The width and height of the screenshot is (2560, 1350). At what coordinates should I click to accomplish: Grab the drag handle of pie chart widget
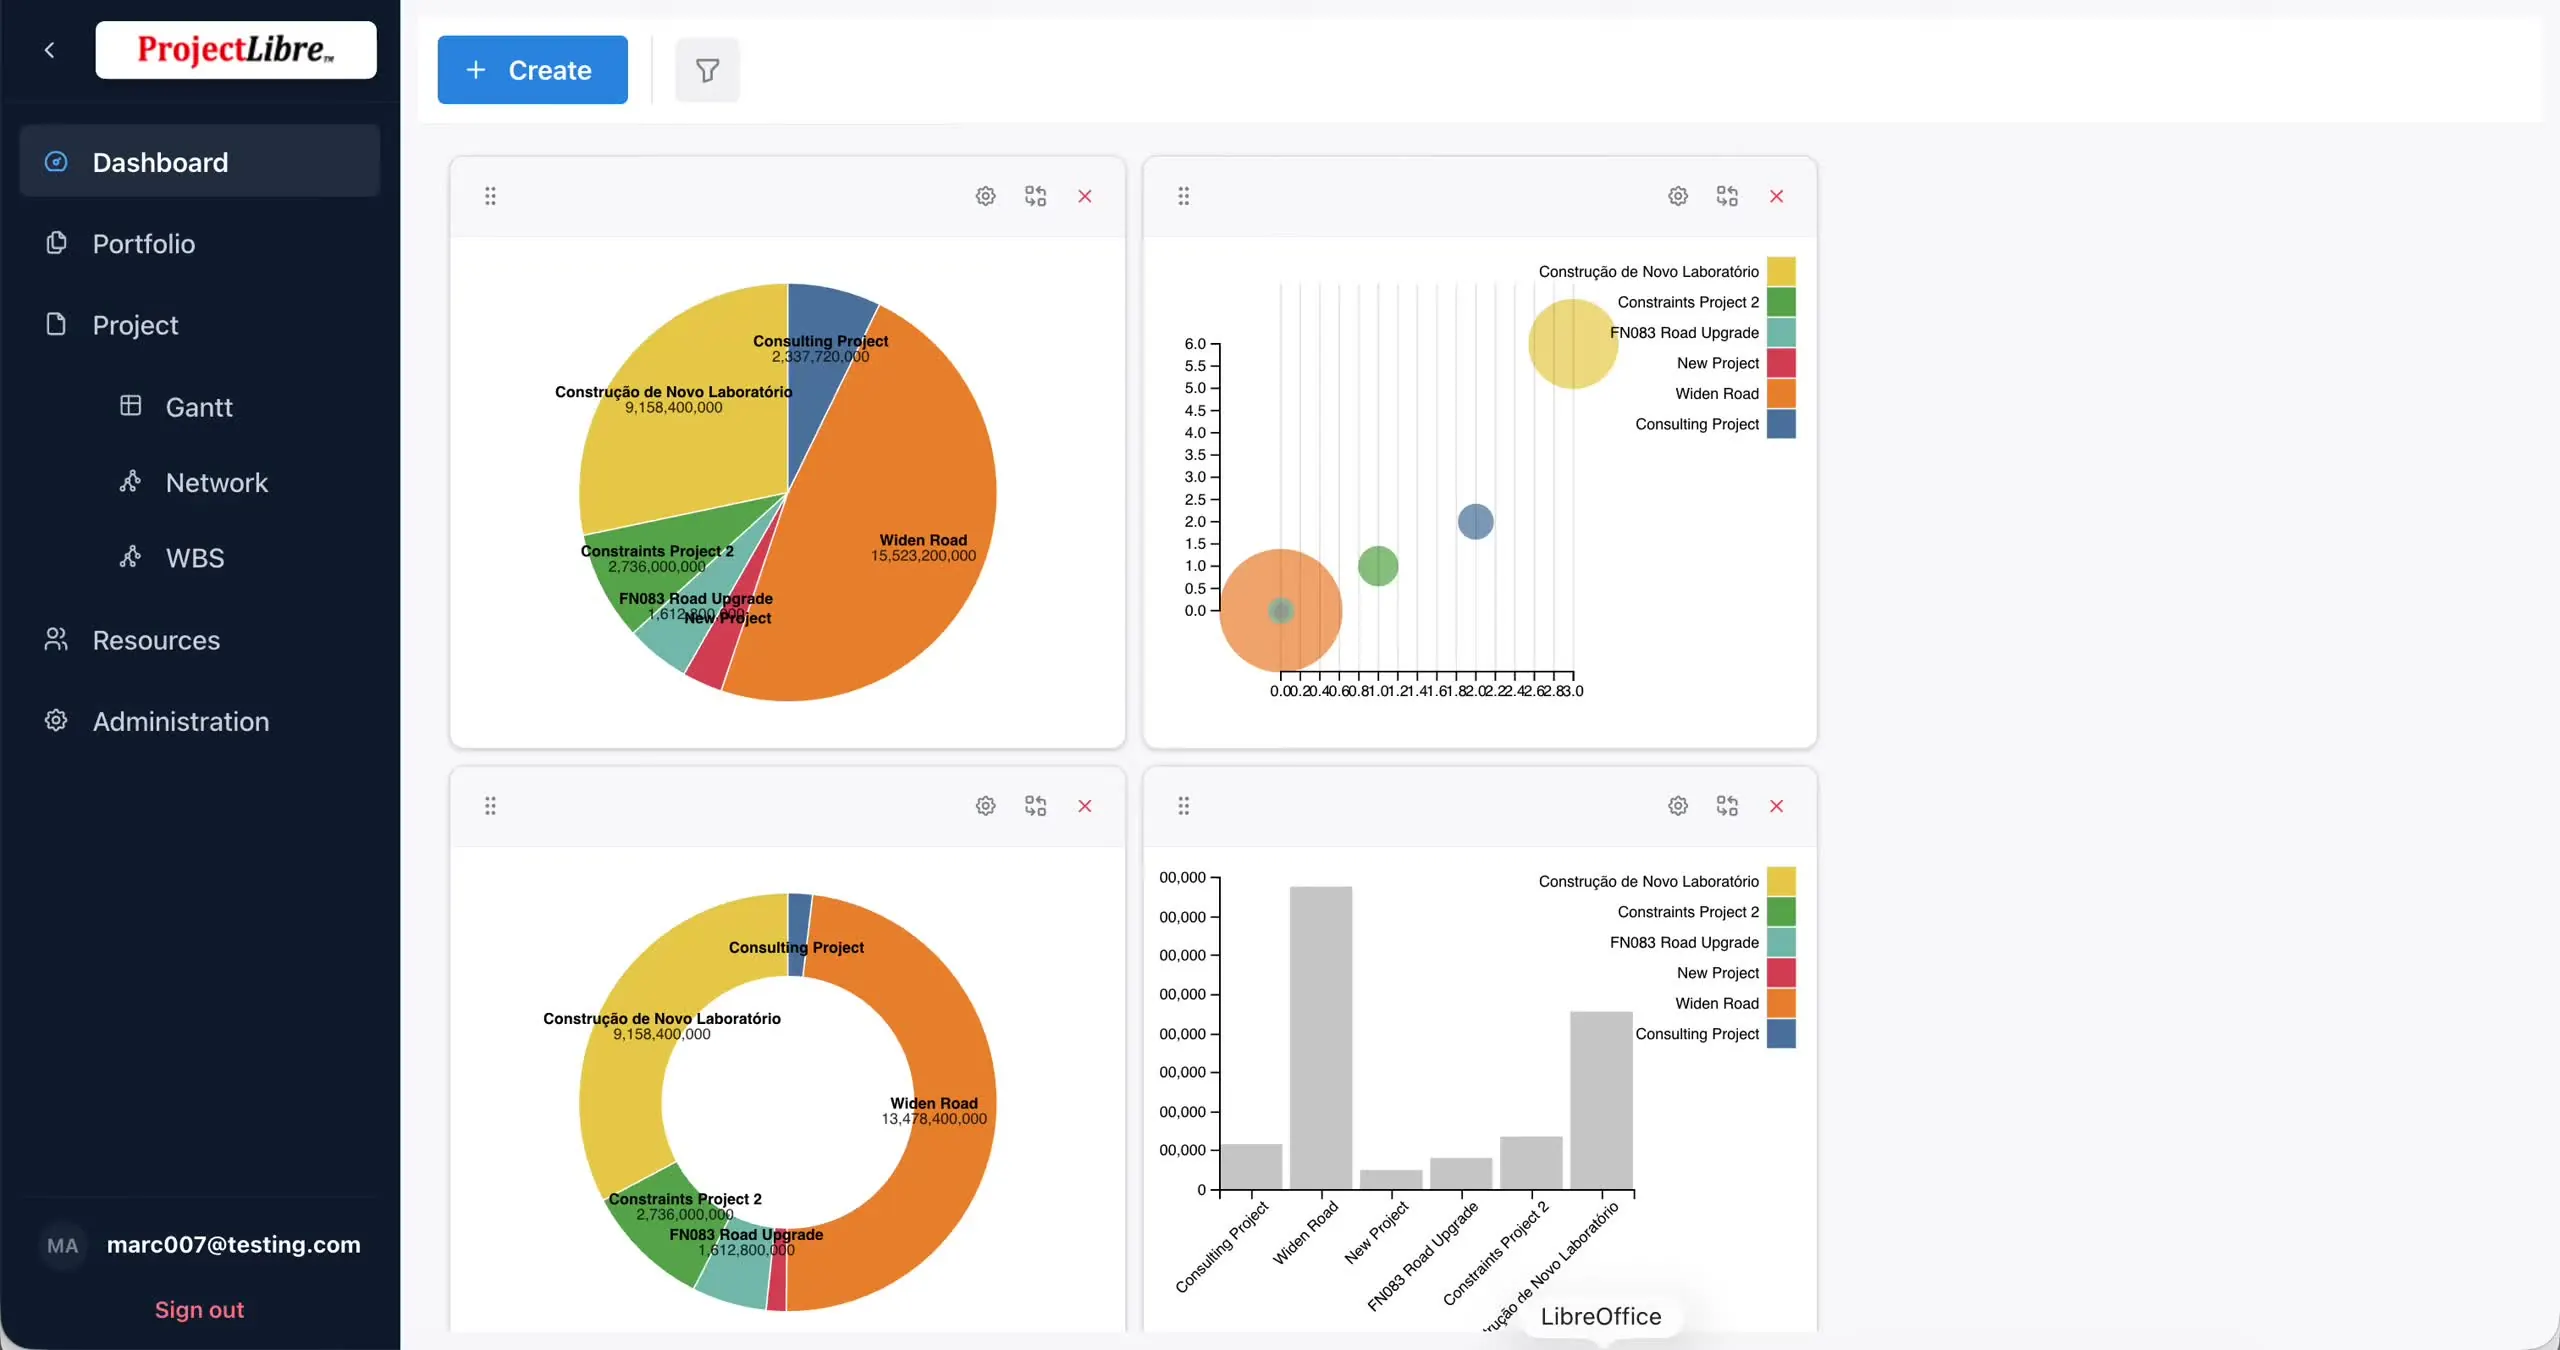click(x=490, y=196)
